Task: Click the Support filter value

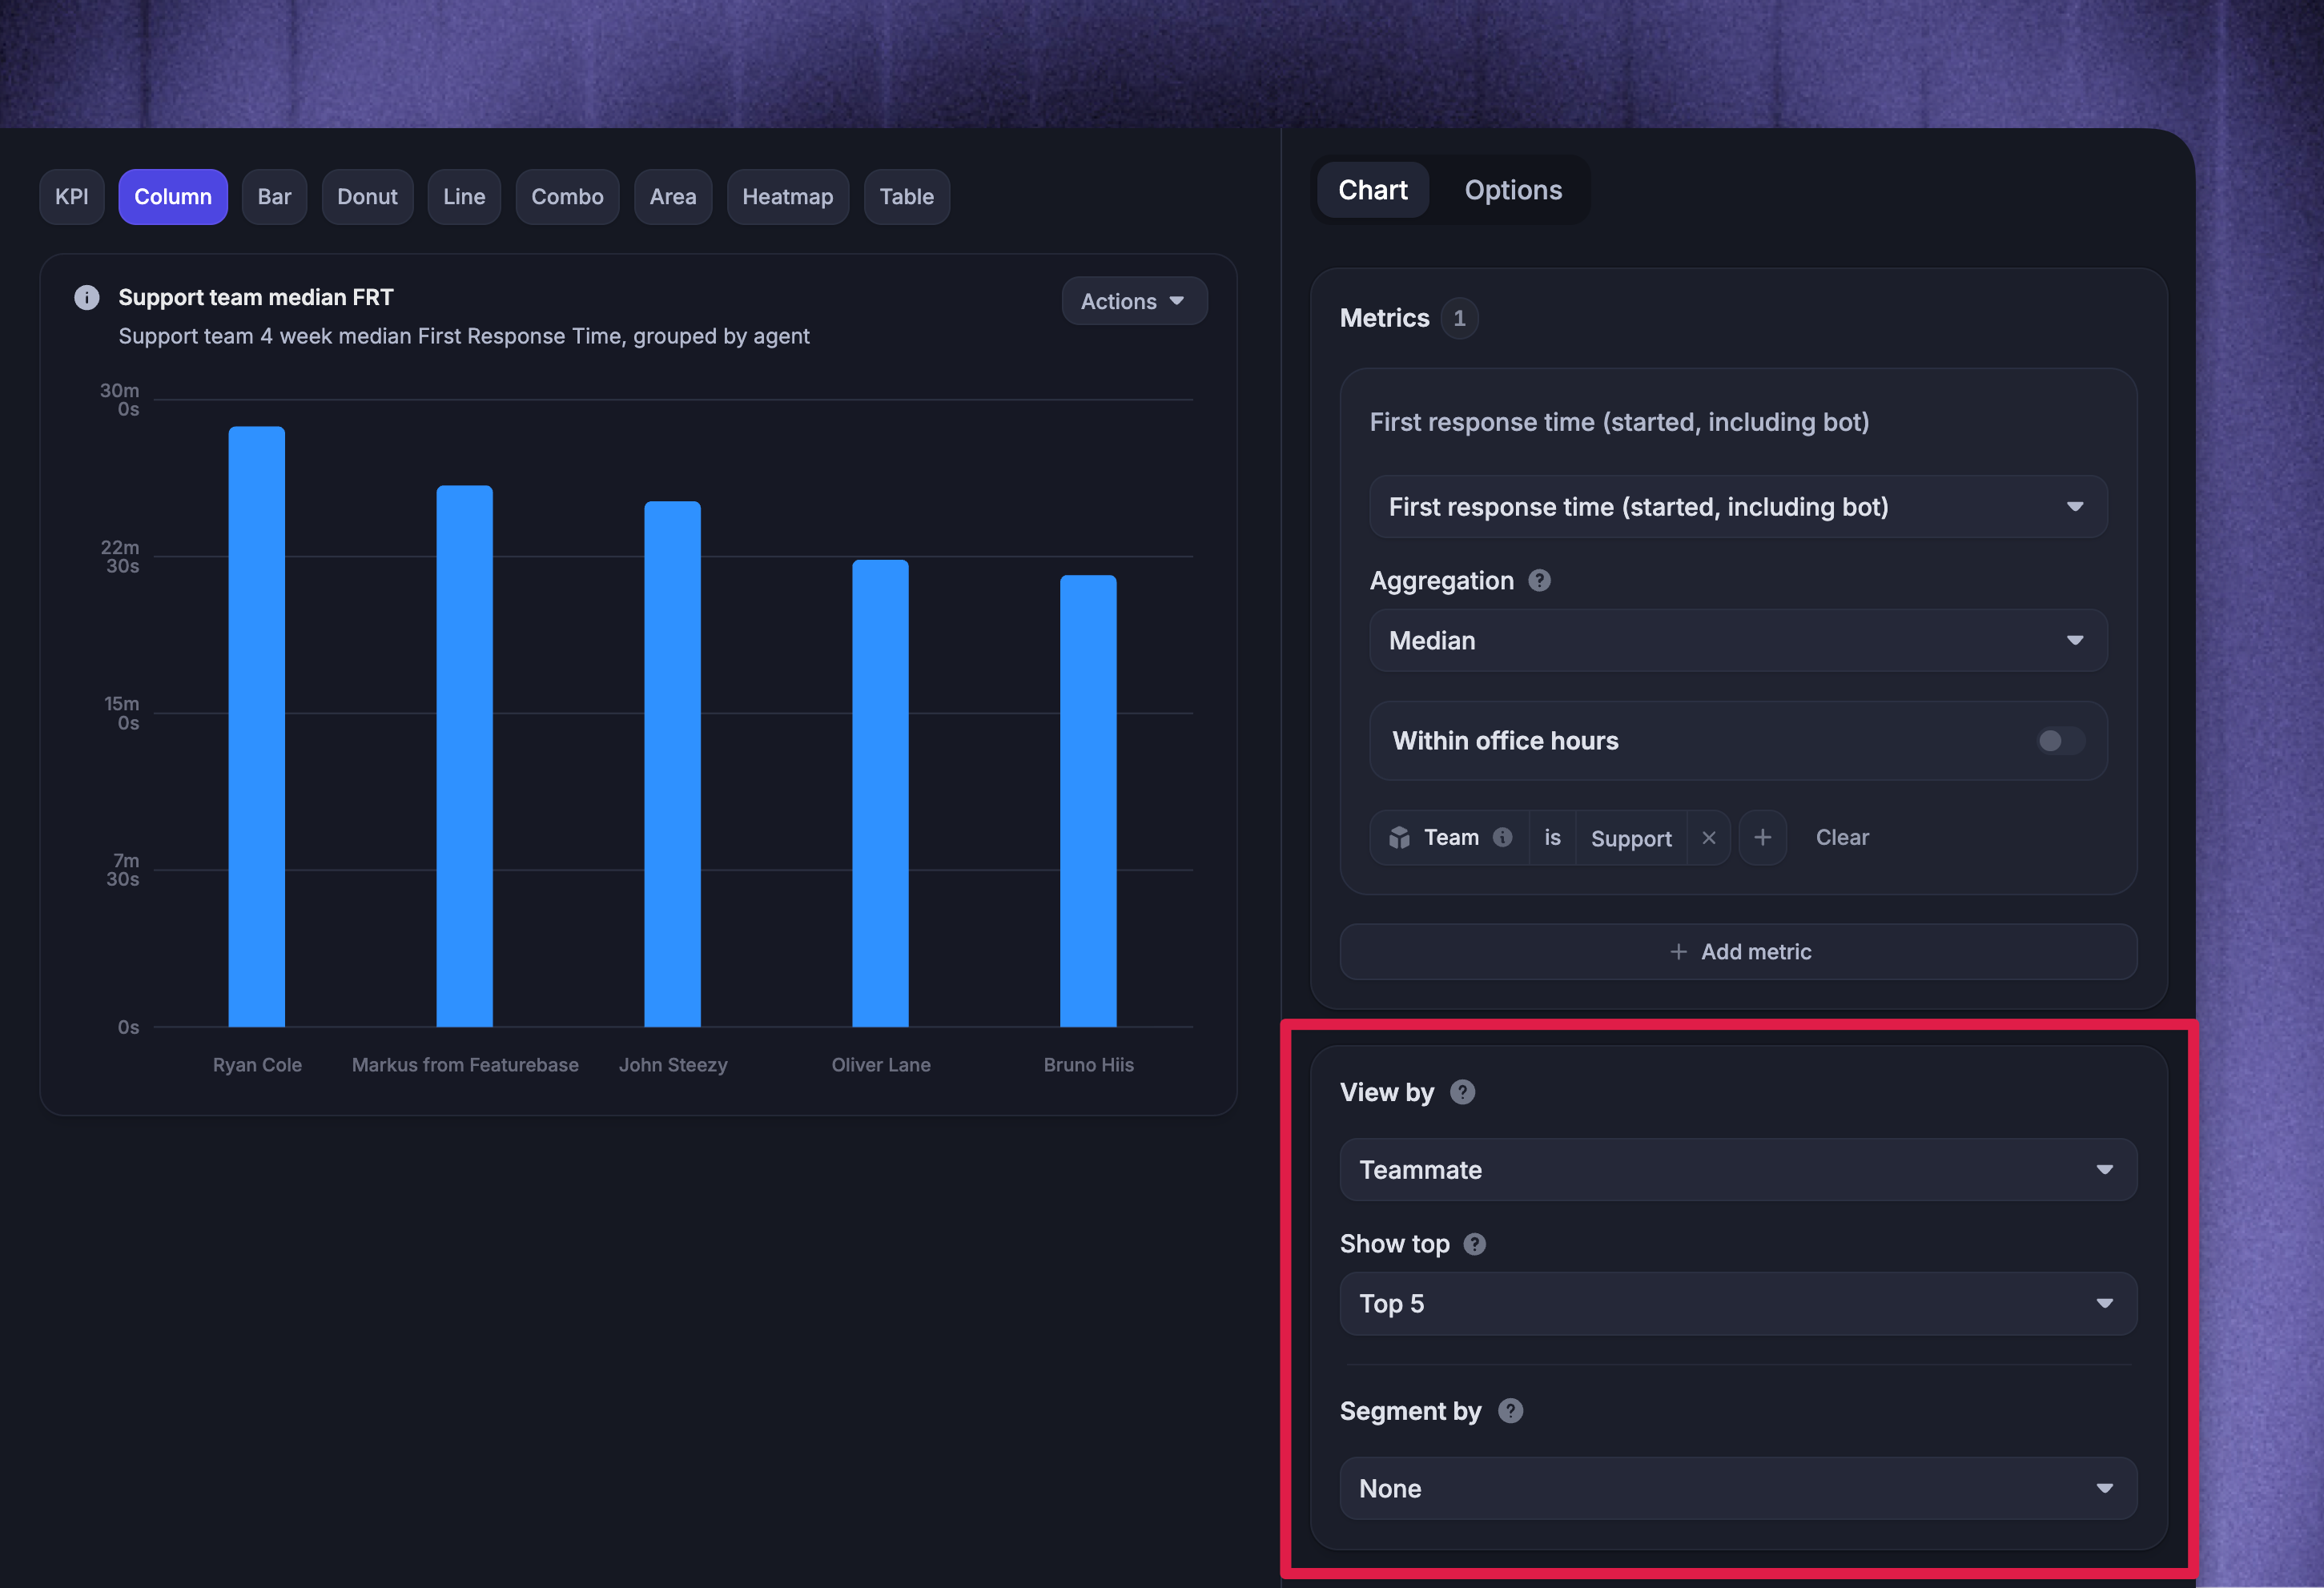Action: 1631,838
